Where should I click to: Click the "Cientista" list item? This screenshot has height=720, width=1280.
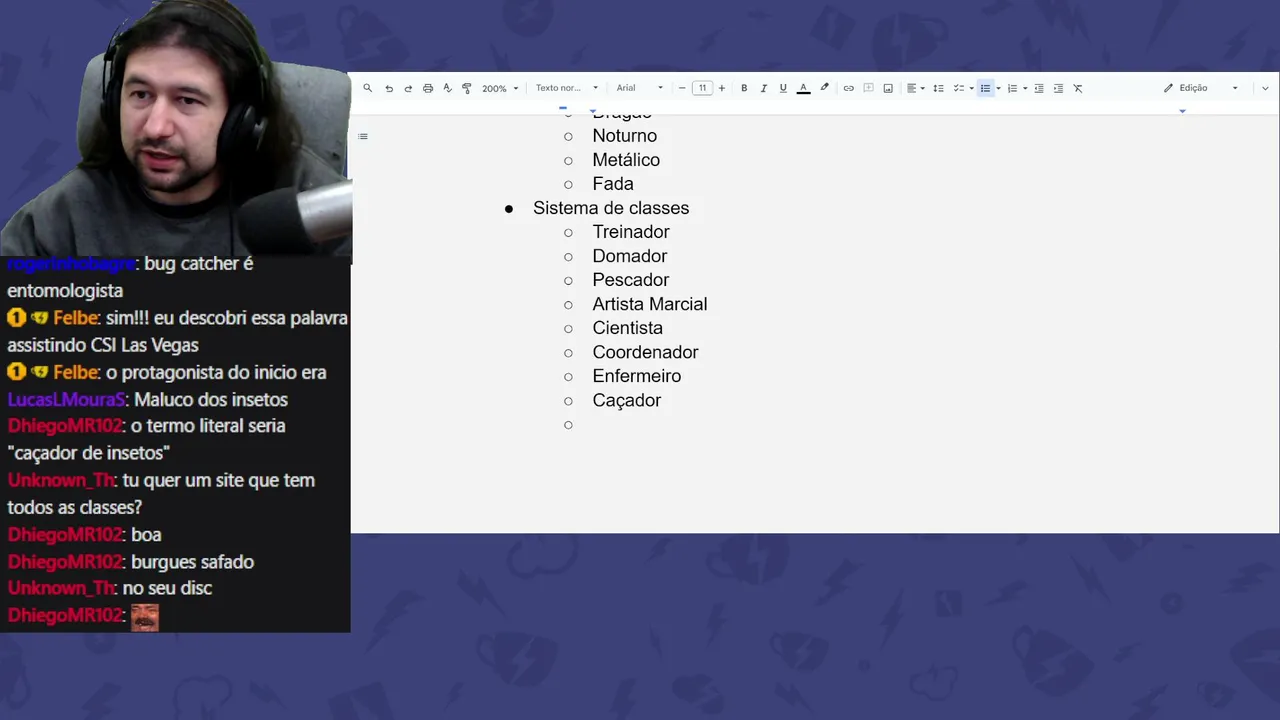[x=628, y=328]
